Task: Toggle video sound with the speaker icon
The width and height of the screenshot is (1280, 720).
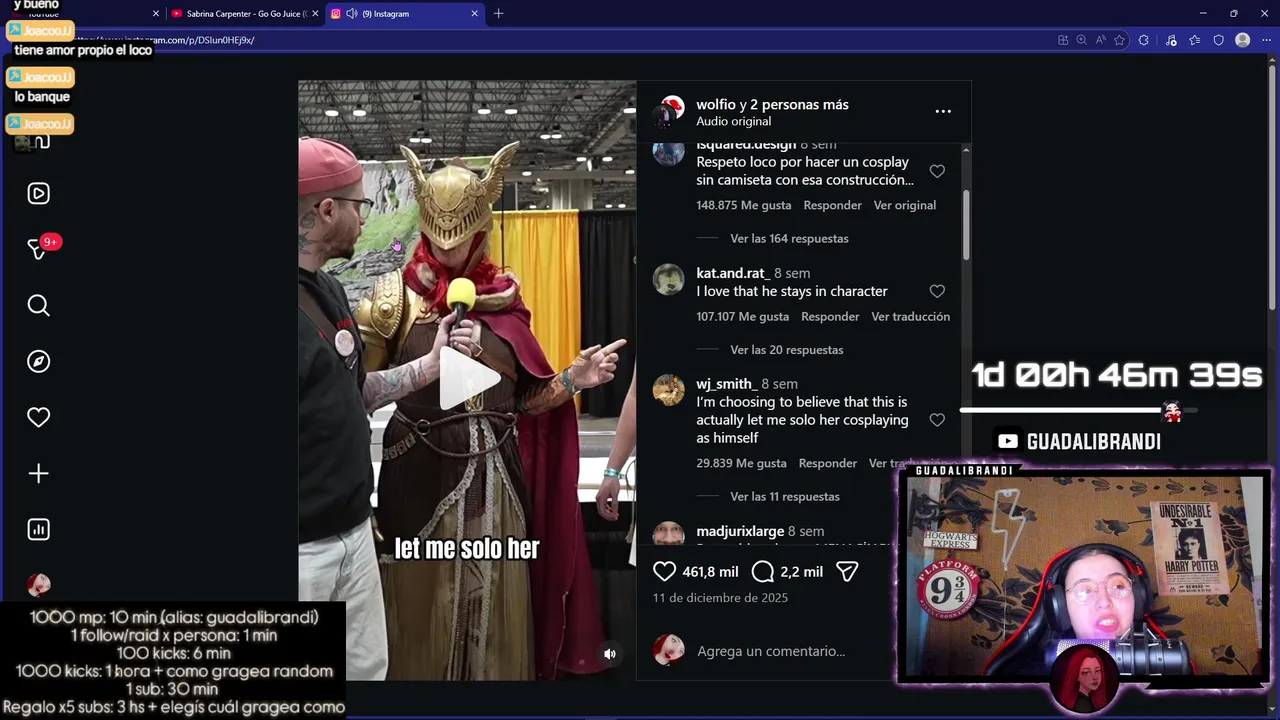Action: click(610, 654)
